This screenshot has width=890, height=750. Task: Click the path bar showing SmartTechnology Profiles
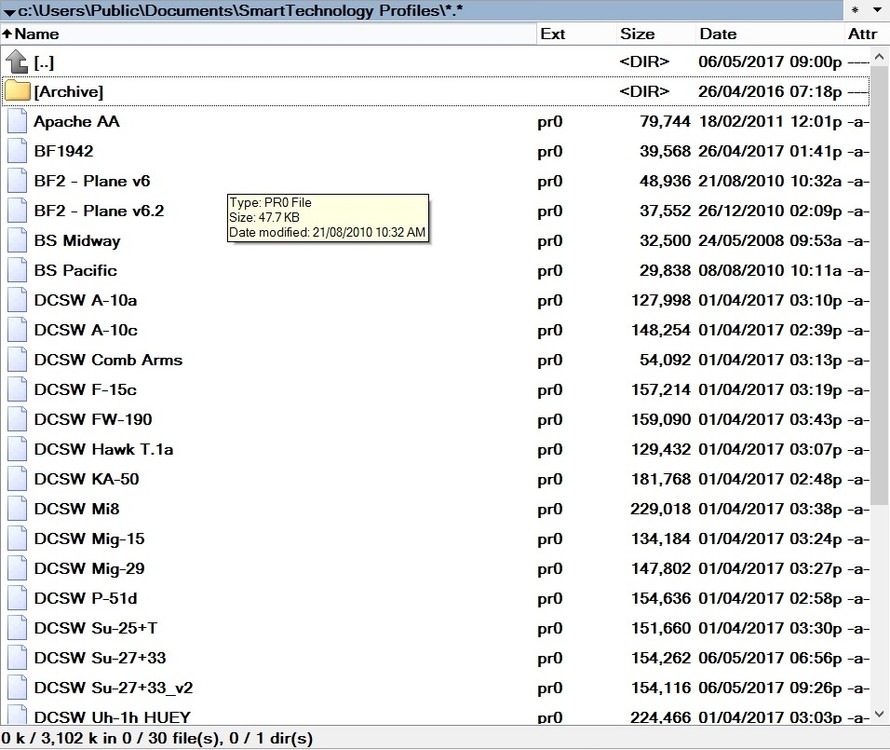[423, 10]
